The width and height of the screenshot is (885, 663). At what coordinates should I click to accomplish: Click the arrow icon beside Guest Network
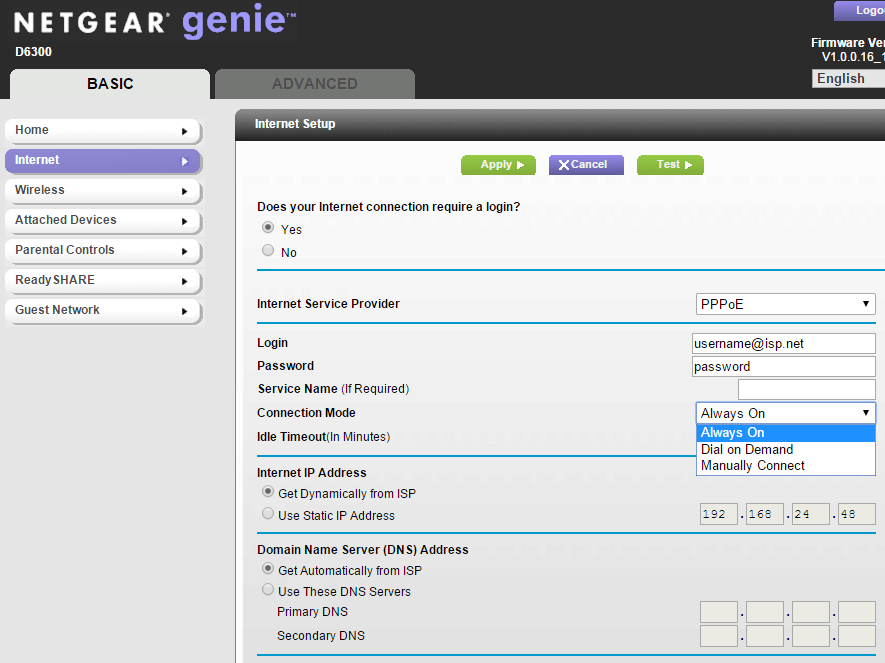click(185, 311)
